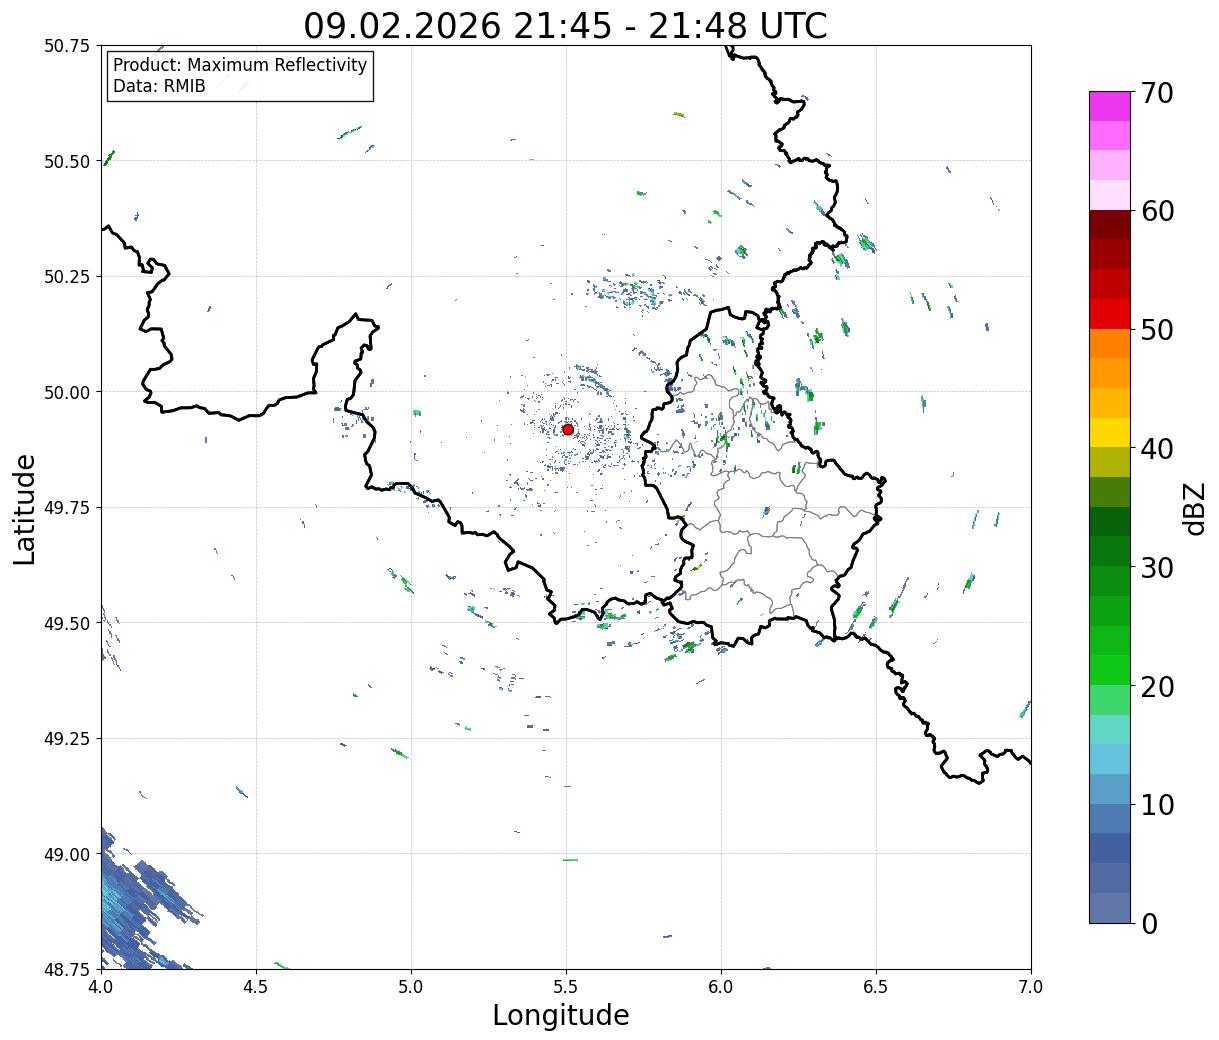Viewport: 1219px width, 1040px height.
Task: Click the latitude tick label 49.75
Action: (67, 508)
